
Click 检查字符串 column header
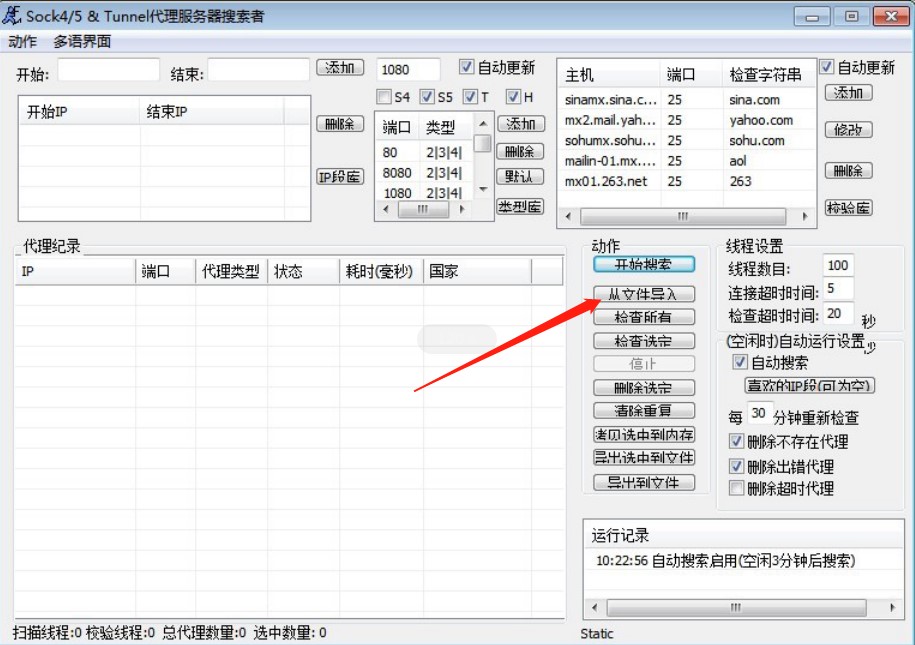click(767, 75)
